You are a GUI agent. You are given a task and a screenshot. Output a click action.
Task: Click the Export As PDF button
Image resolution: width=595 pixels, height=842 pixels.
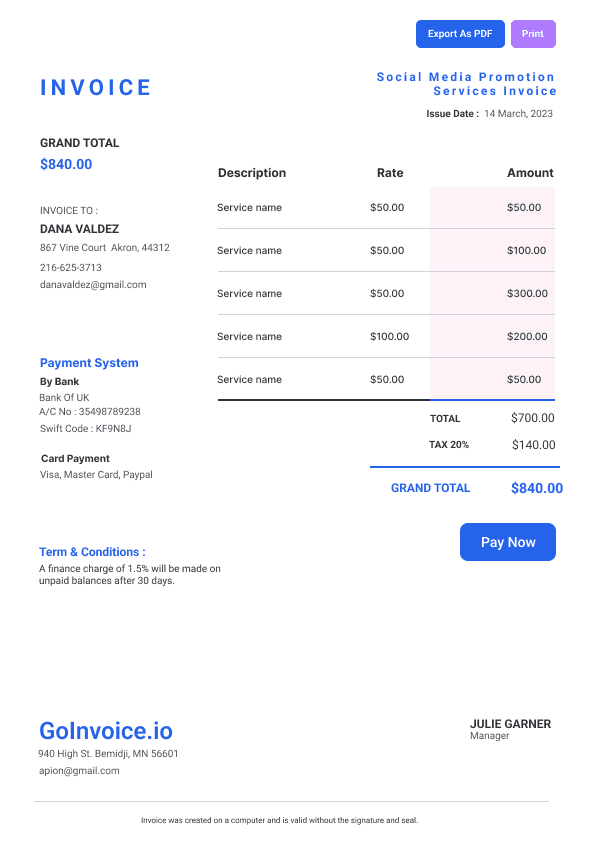pos(460,34)
